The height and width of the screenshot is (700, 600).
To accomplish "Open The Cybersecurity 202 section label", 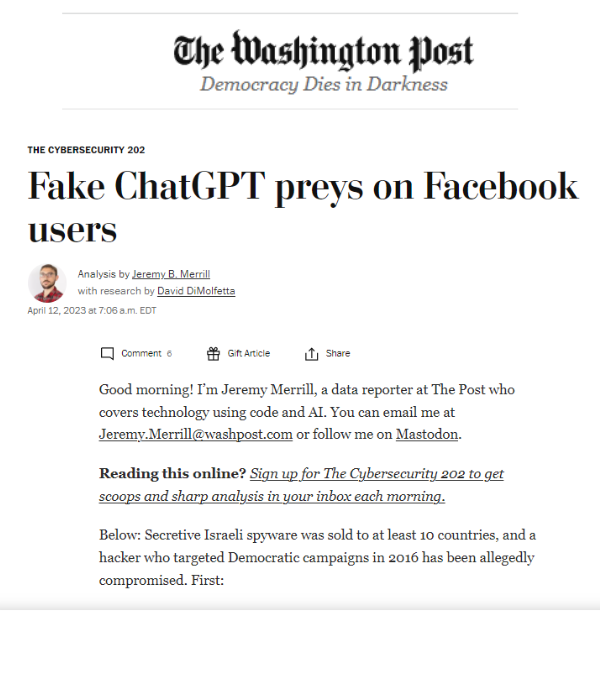I will click(86, 150).
